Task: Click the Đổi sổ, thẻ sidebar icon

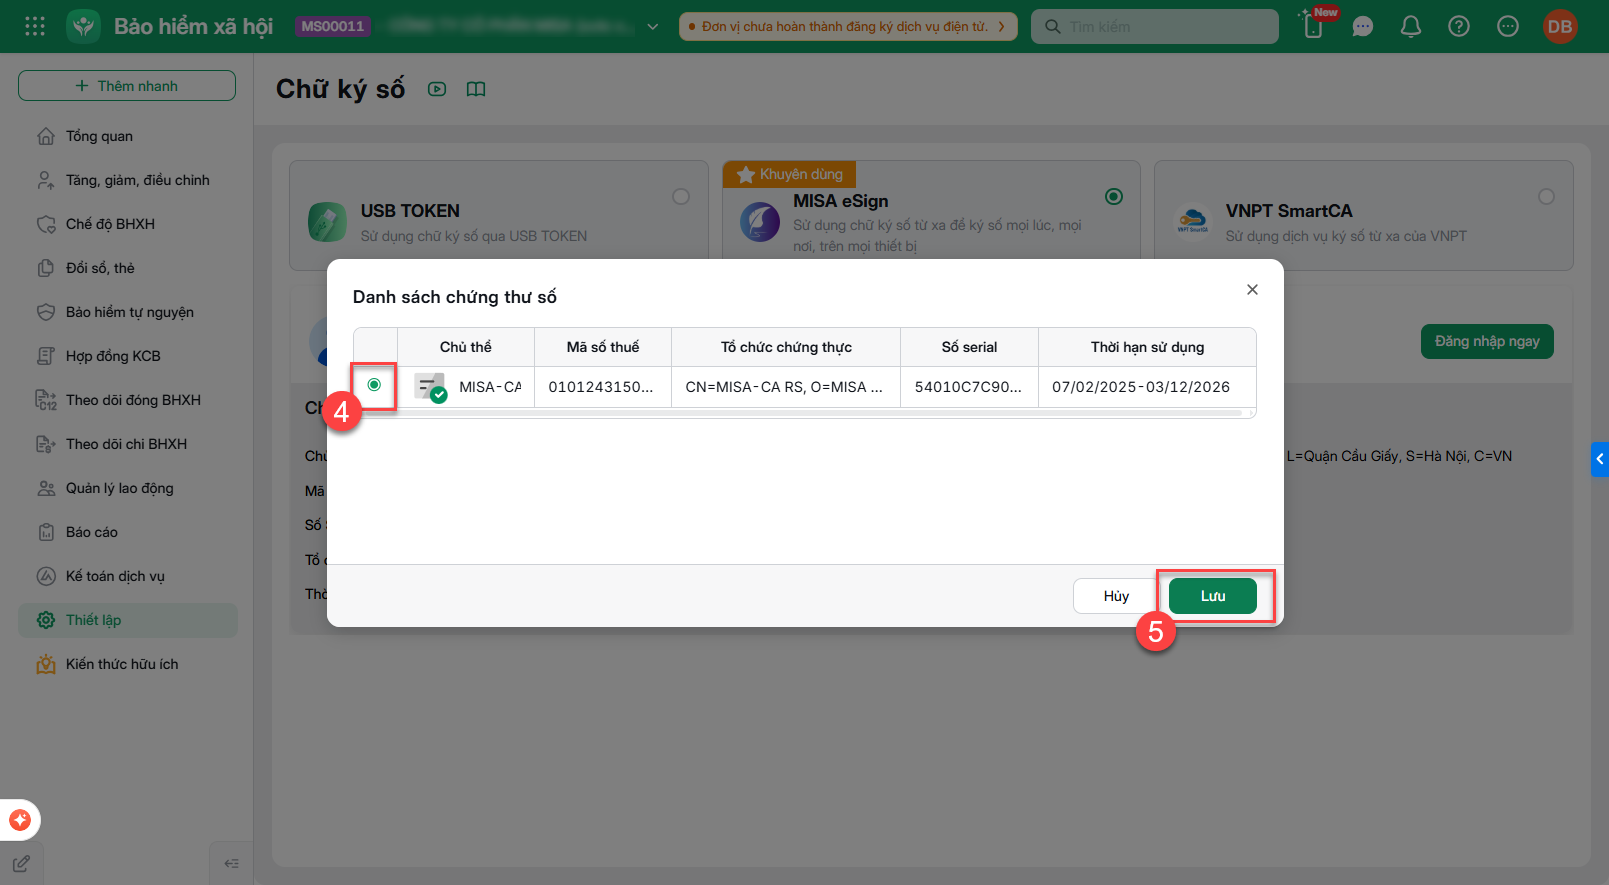Action: pos(46,268)
